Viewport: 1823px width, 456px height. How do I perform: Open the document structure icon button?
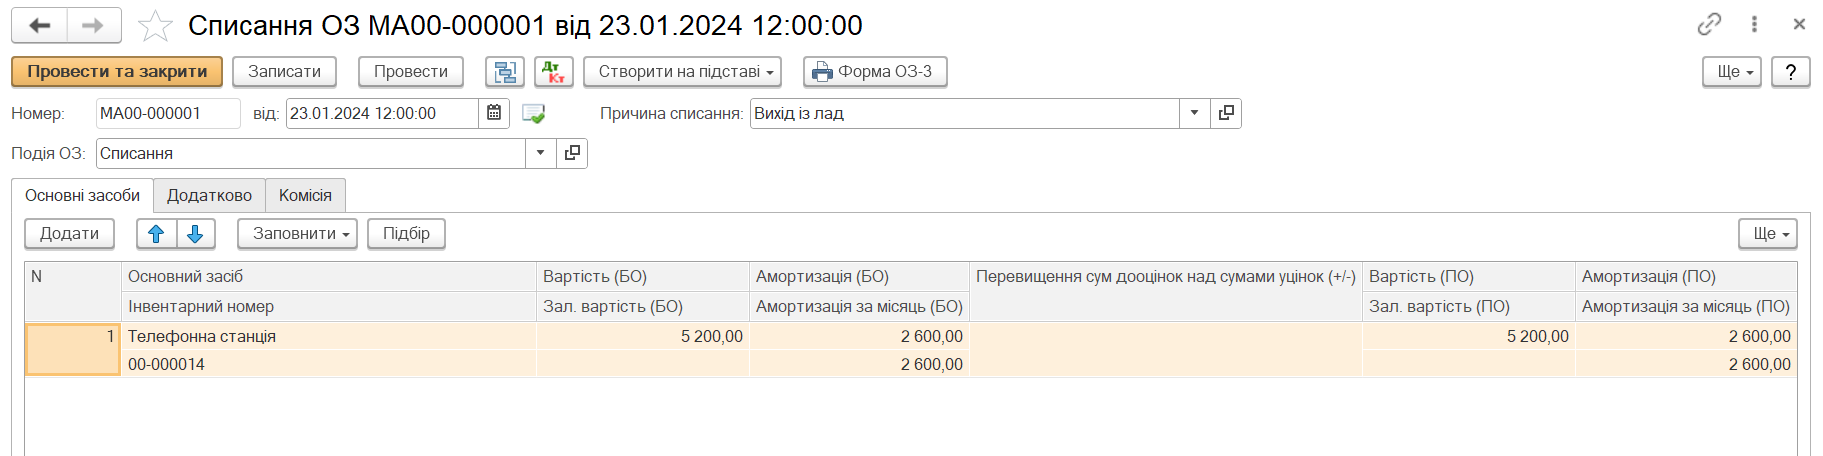coord(505,72)
